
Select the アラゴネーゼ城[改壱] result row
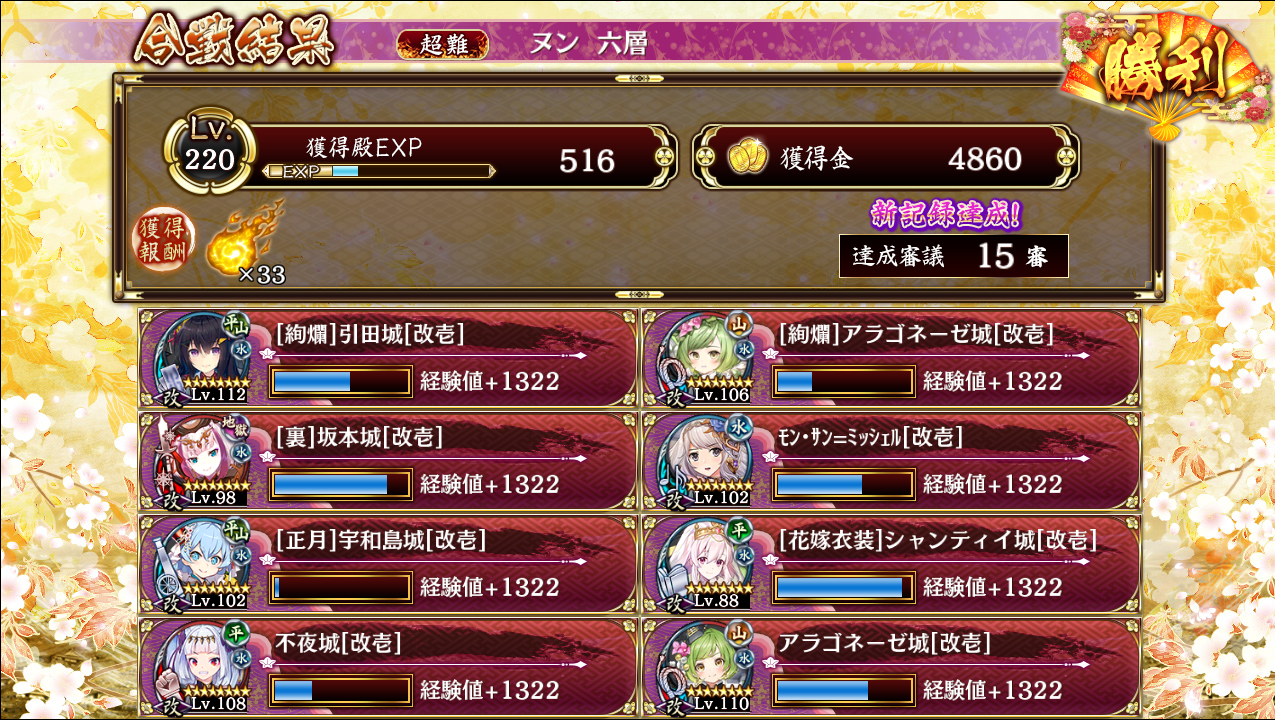point(891,666)
